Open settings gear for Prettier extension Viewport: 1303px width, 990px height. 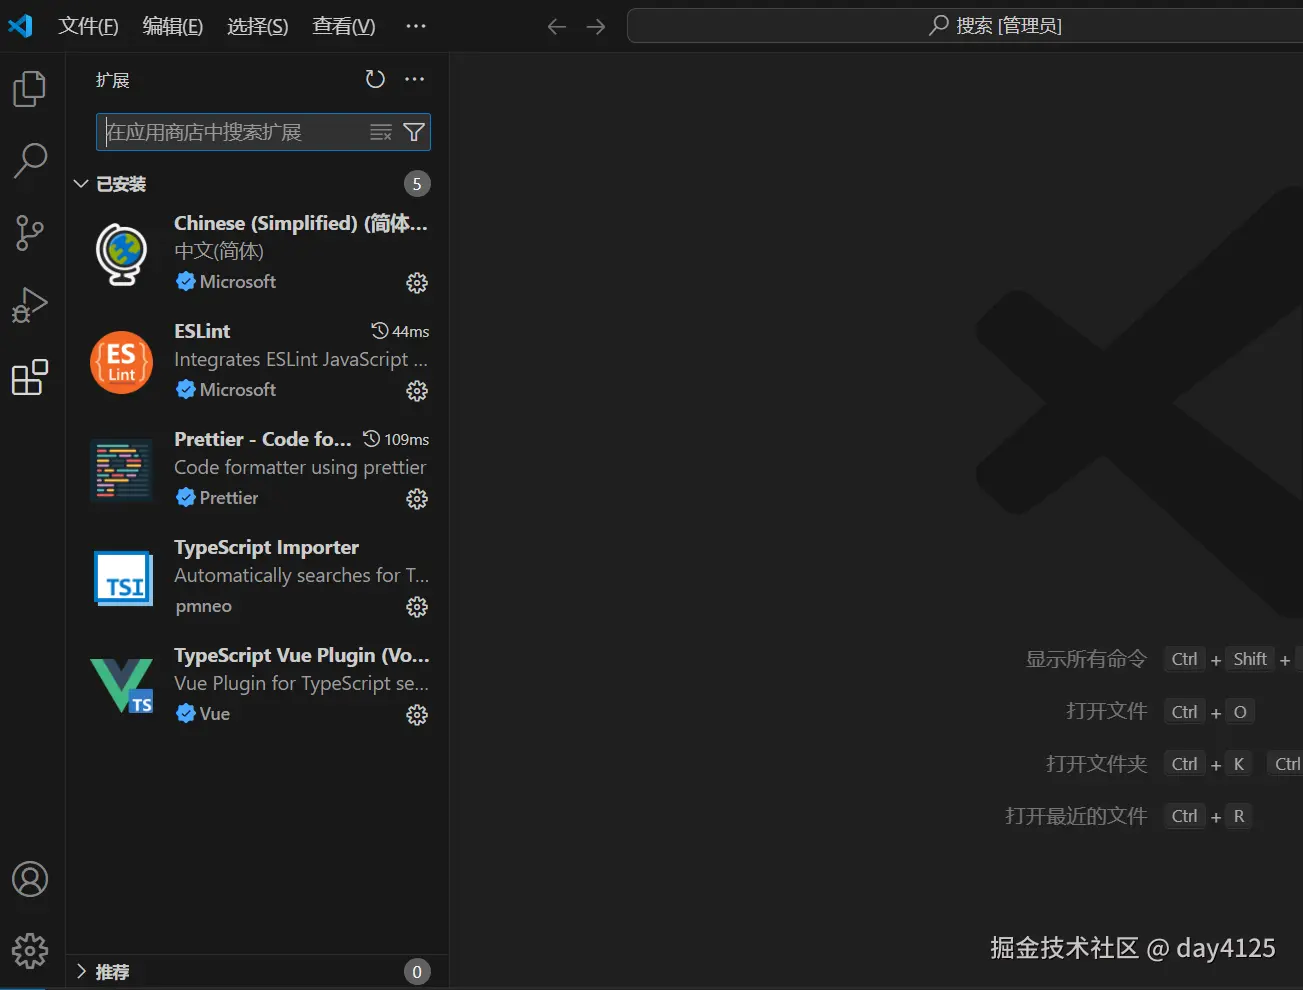[417, 499]
